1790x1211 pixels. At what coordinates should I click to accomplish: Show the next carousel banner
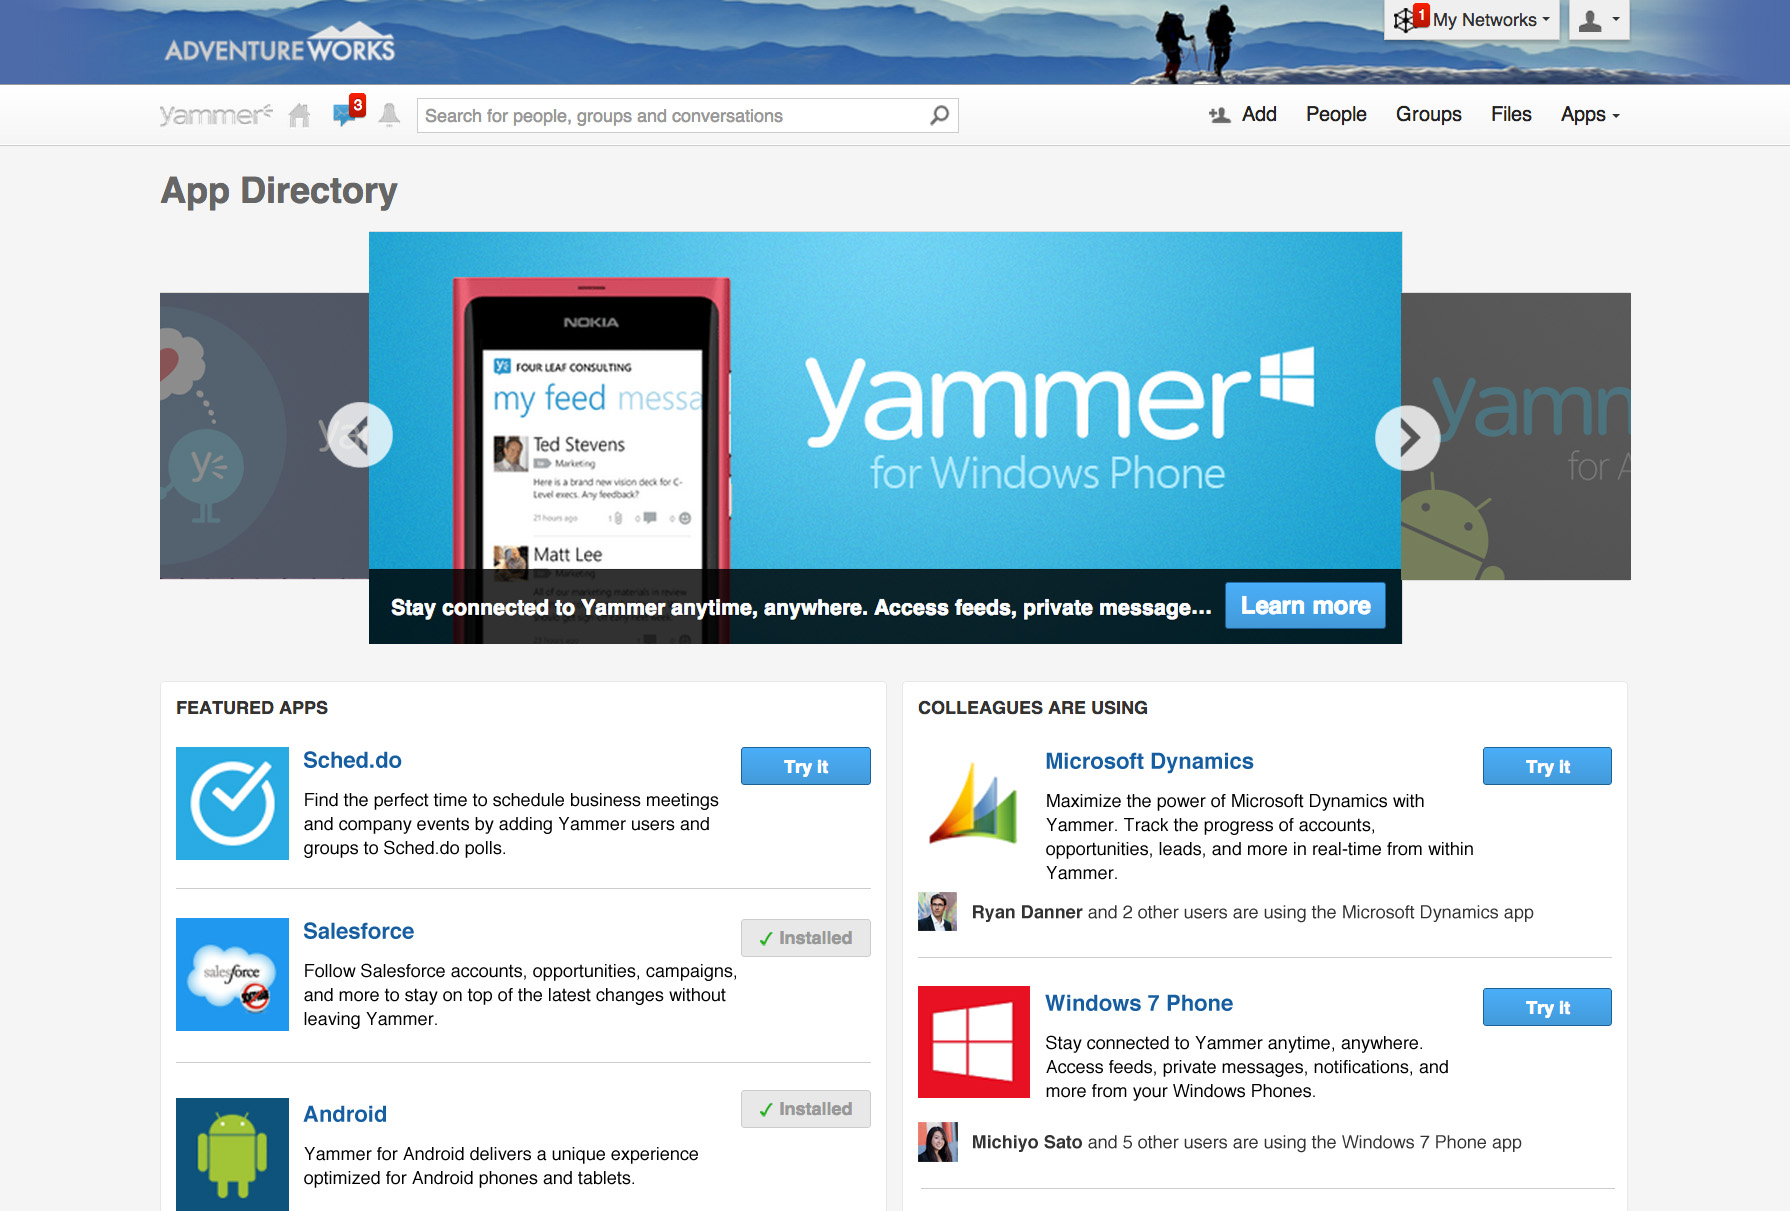tap(1407, 437)
